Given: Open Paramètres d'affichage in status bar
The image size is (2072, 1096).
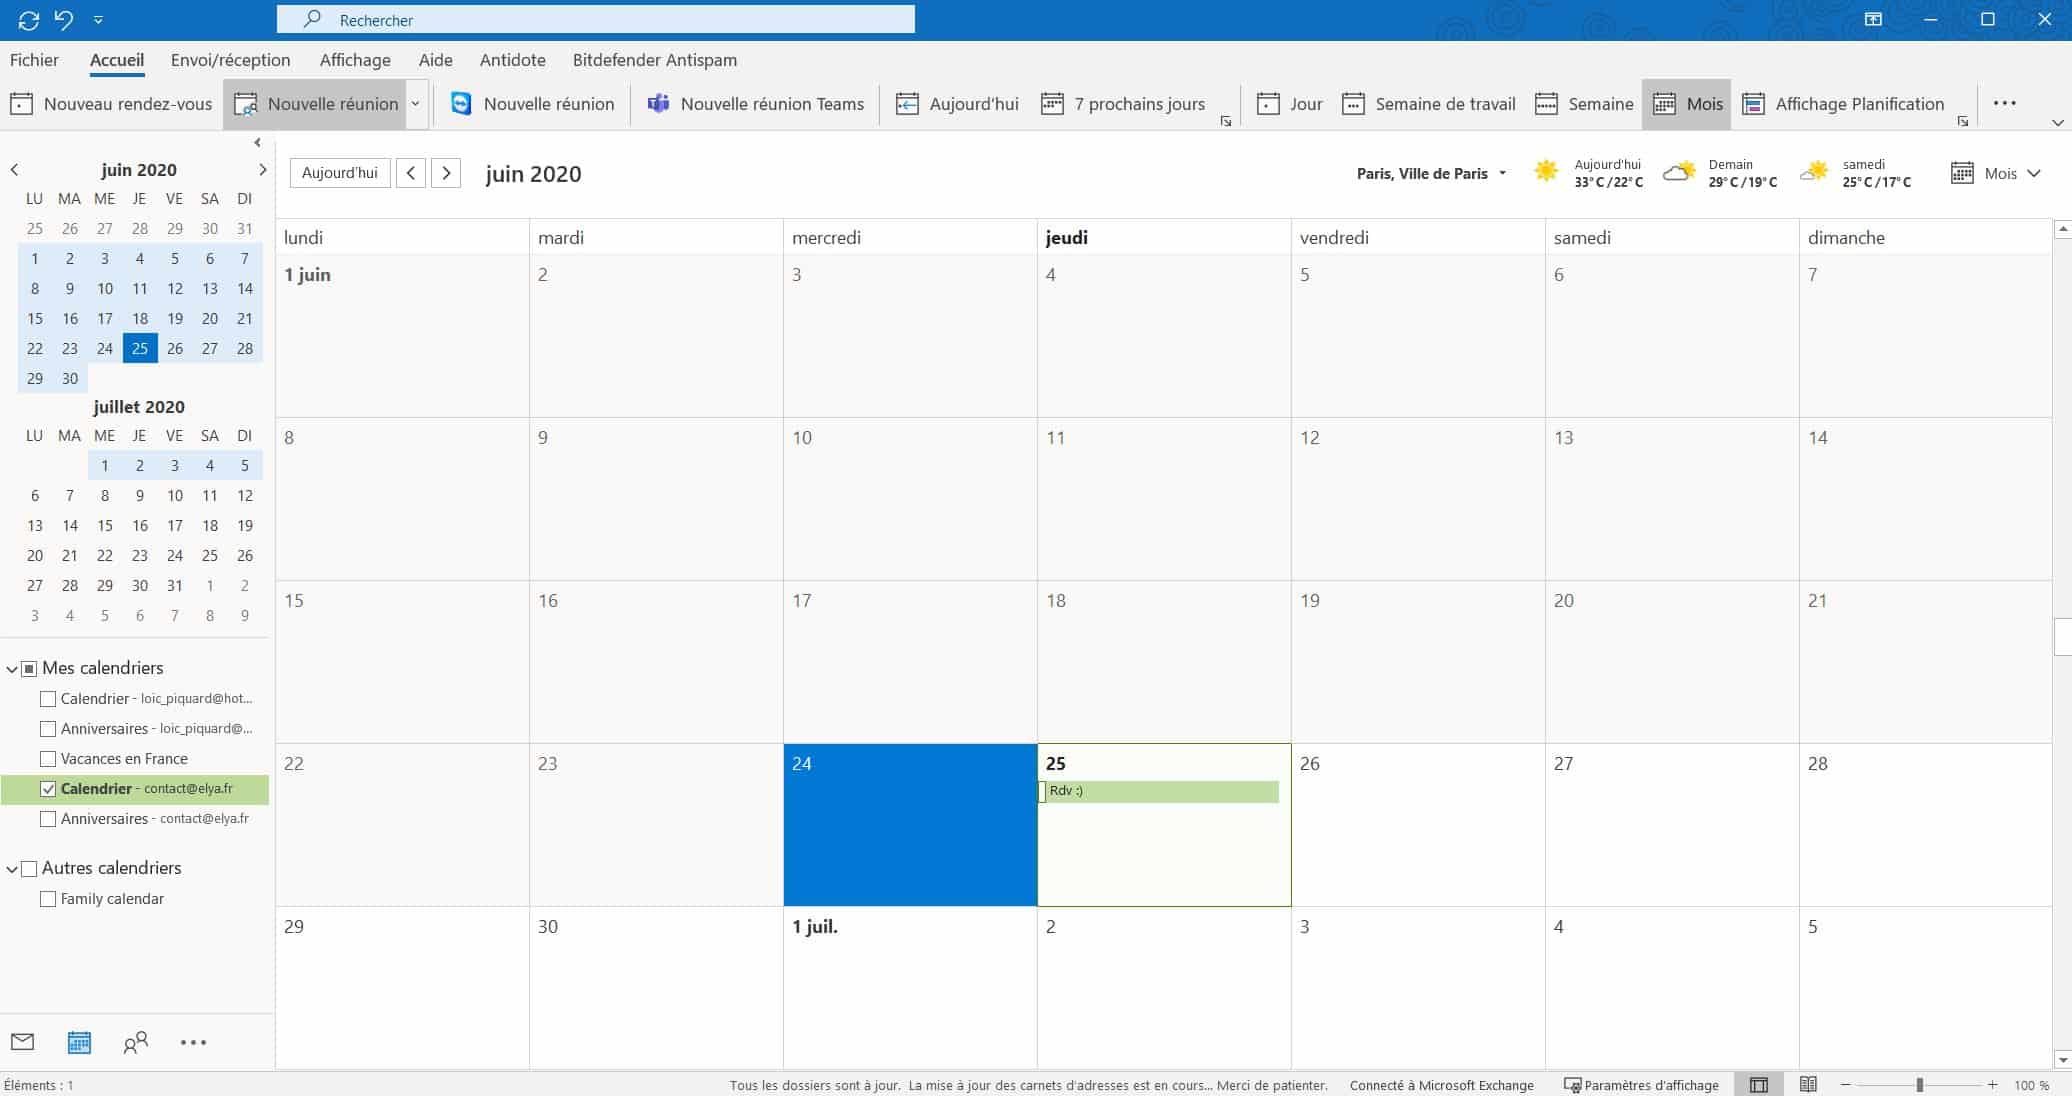Looking at the screenshot, I should pos(1641,1085).
